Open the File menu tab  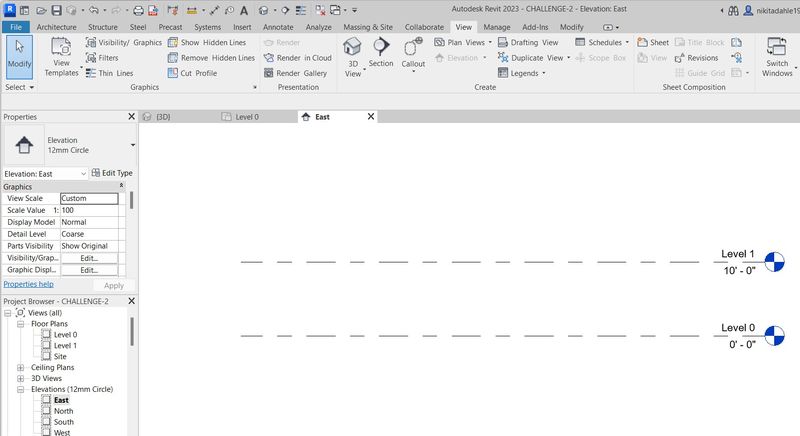pyautogui.click(x=16, y=27)
